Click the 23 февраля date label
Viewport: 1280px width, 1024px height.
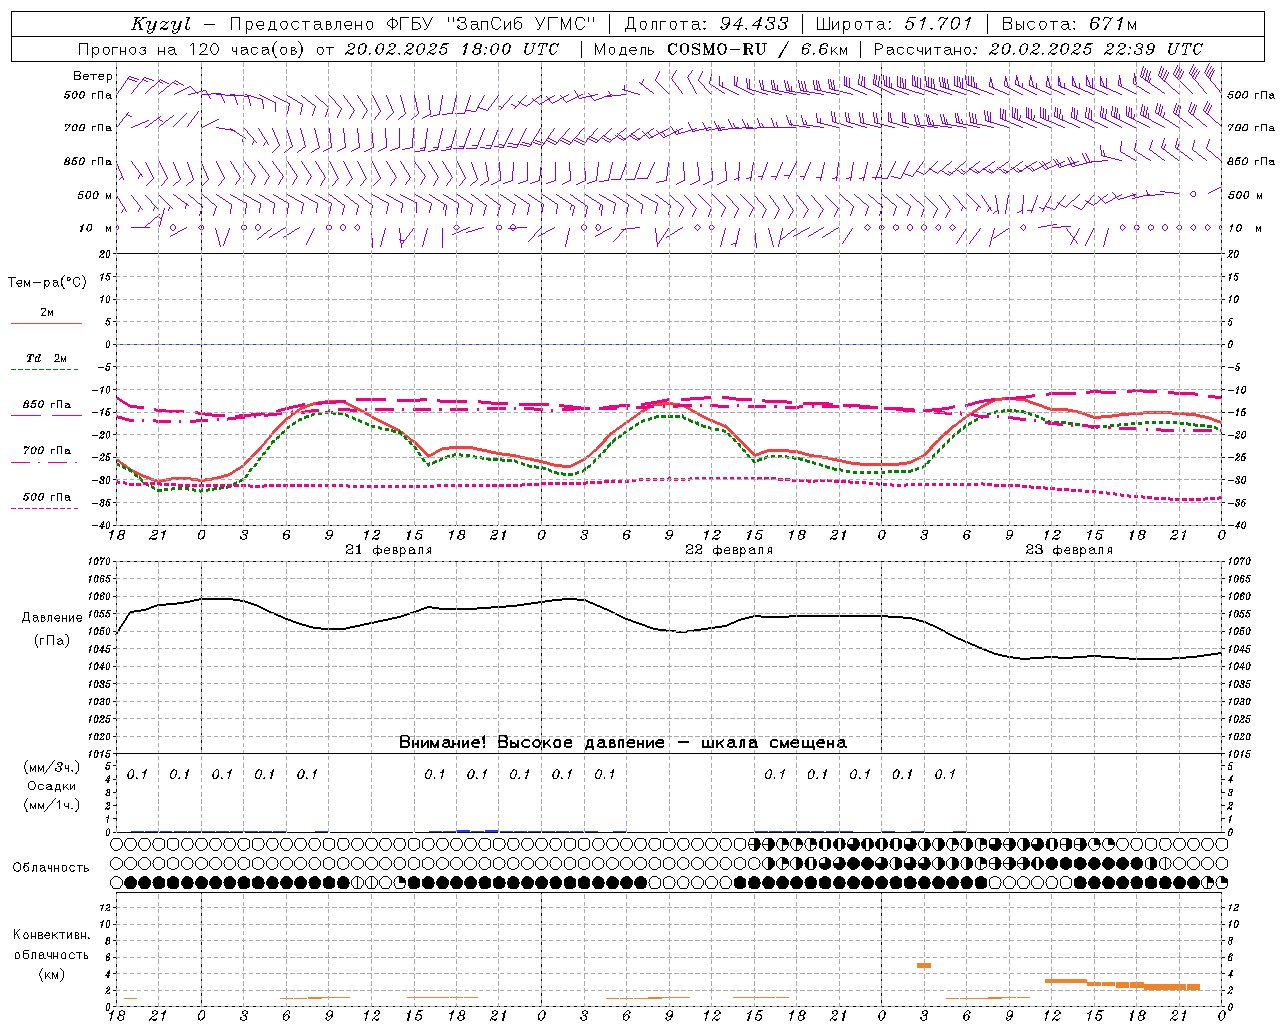[x=1068, y=550]
